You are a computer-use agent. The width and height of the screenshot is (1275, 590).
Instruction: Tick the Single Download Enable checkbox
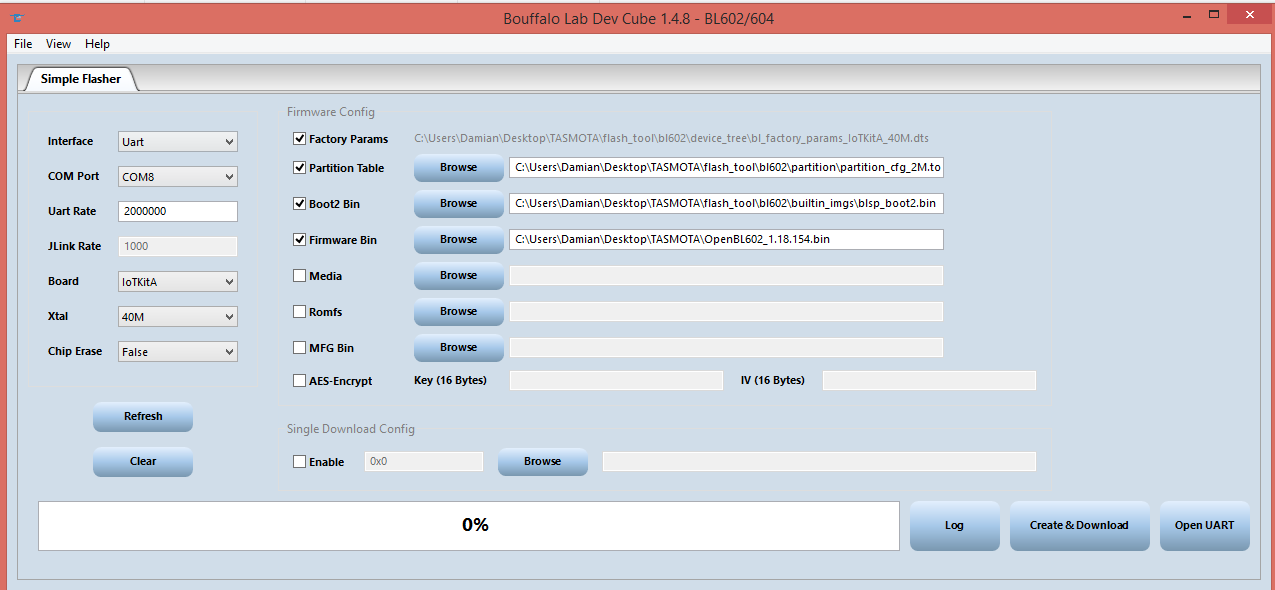click(299, 462)
